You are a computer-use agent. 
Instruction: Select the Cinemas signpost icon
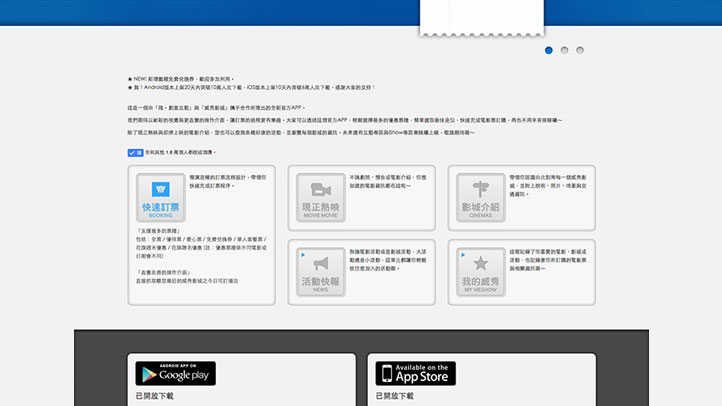480,190
